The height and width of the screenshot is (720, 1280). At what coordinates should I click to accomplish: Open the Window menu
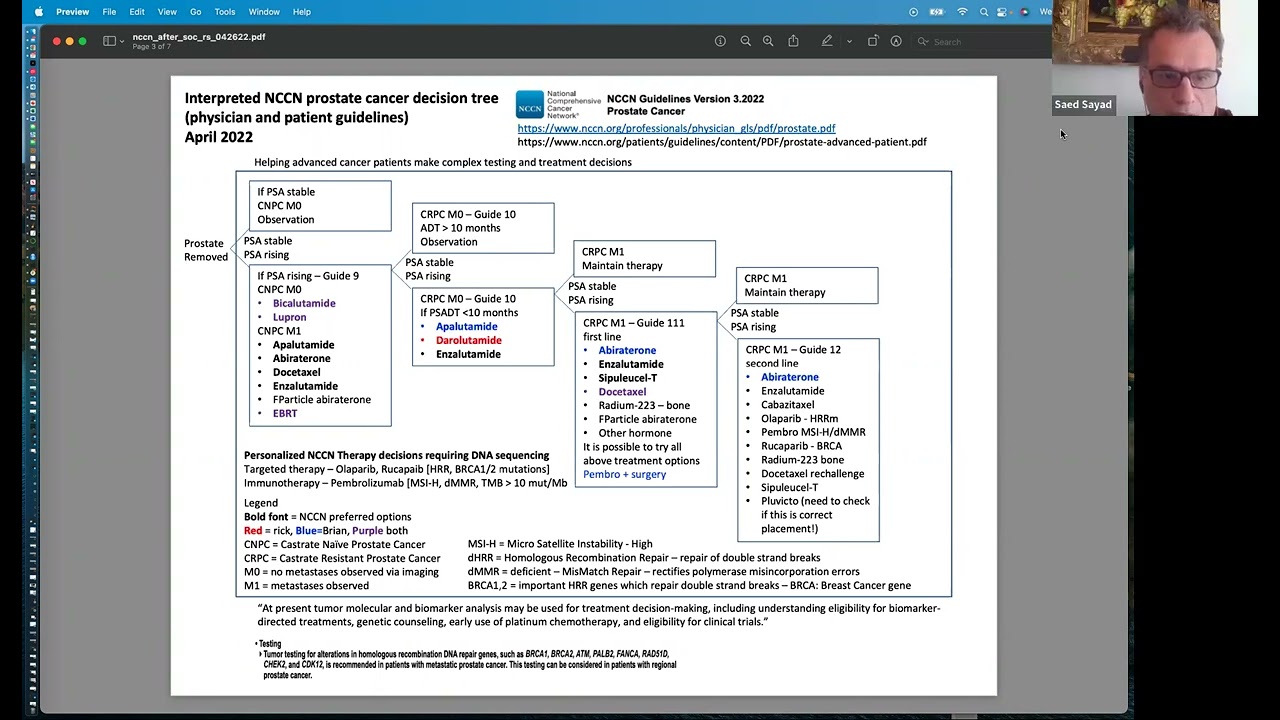264,12
